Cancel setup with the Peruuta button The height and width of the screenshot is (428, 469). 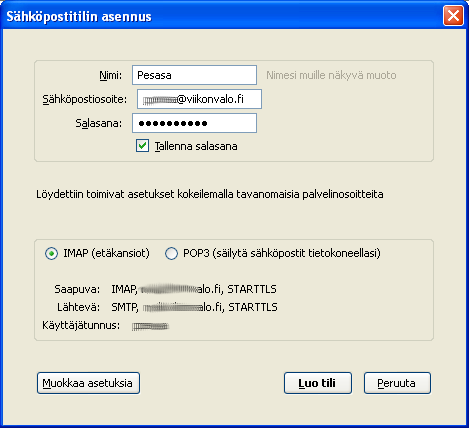coord(397,383)
